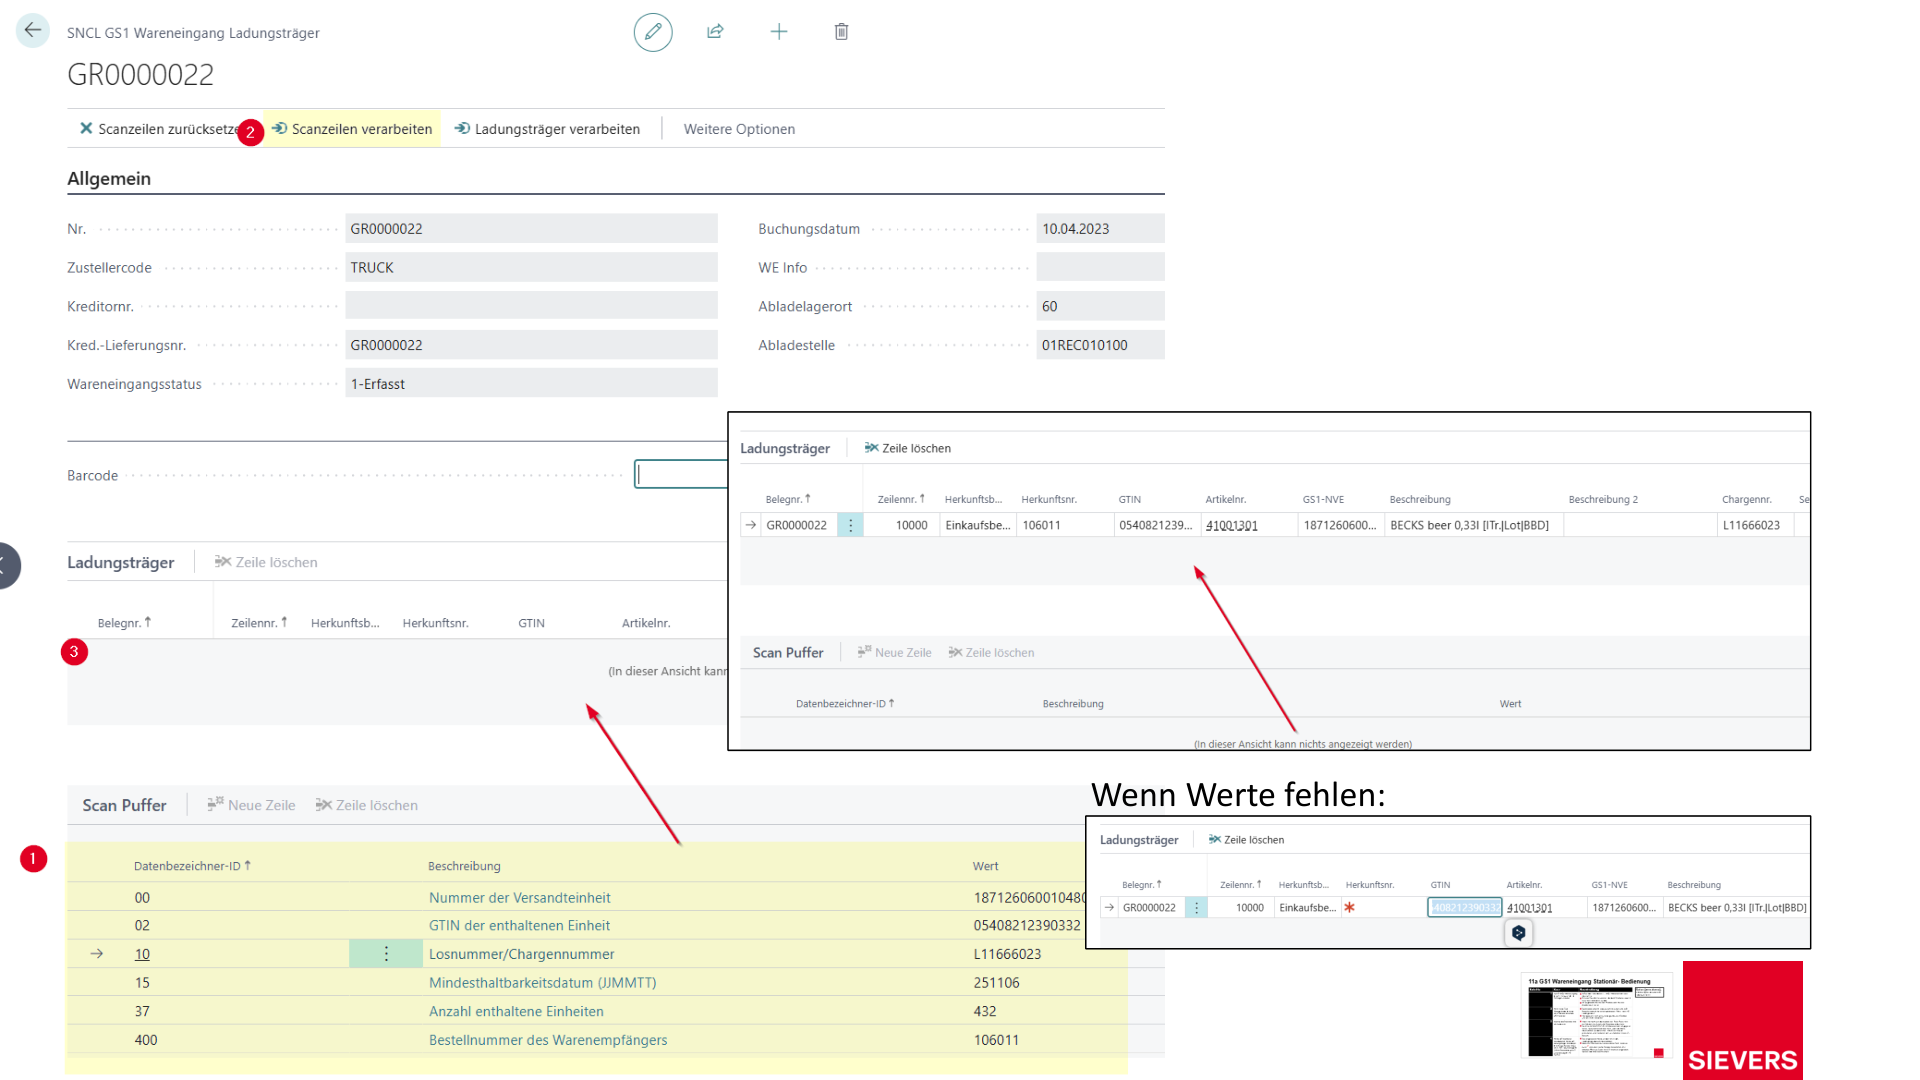Click the Abladestelle field 01REC010100
This screenshot has width=1920, height=1080.
tap(1100, 345)
